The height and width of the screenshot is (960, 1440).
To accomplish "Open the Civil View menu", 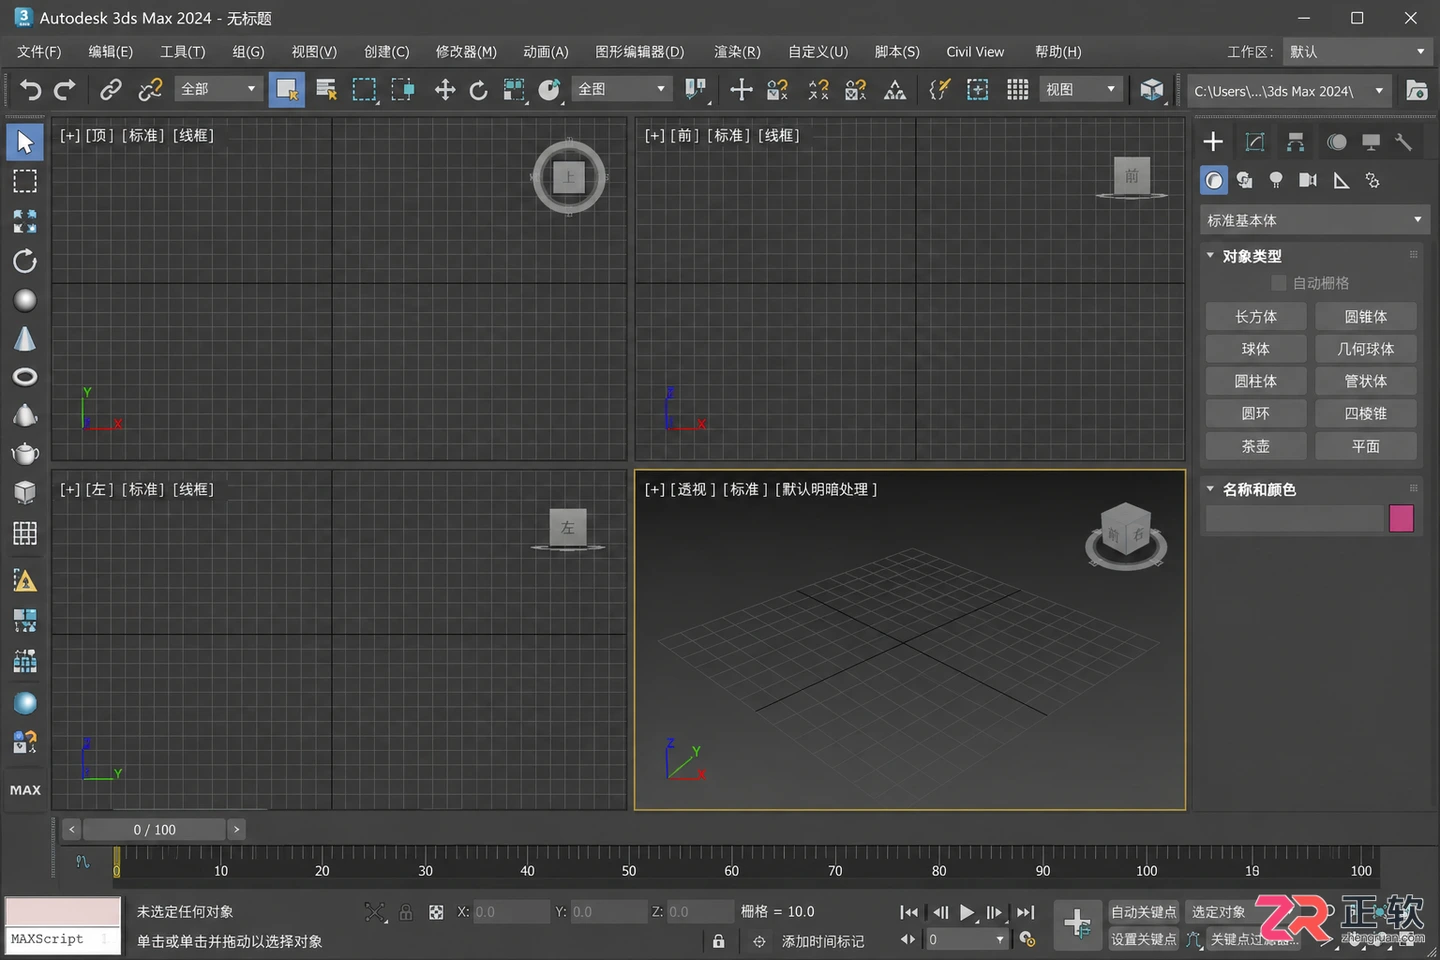I will point(975,52).
